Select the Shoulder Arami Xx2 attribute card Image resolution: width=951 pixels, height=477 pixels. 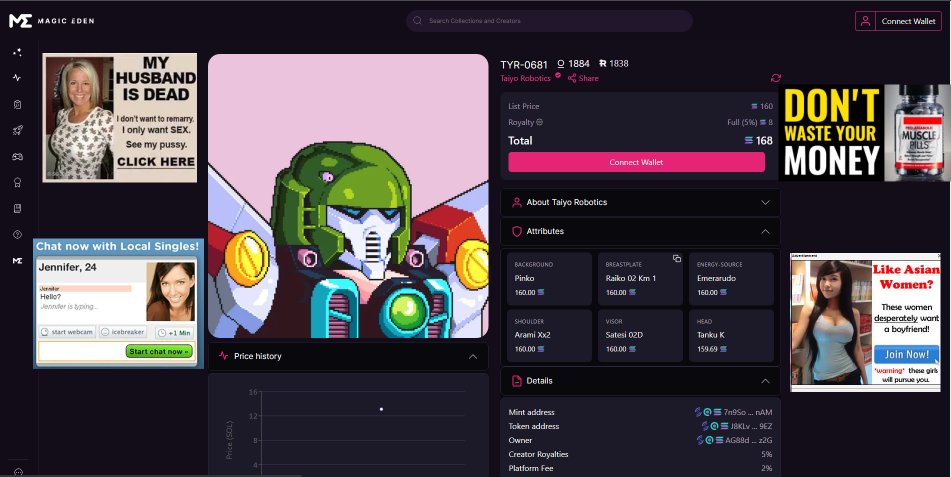[x=549, y=336]
